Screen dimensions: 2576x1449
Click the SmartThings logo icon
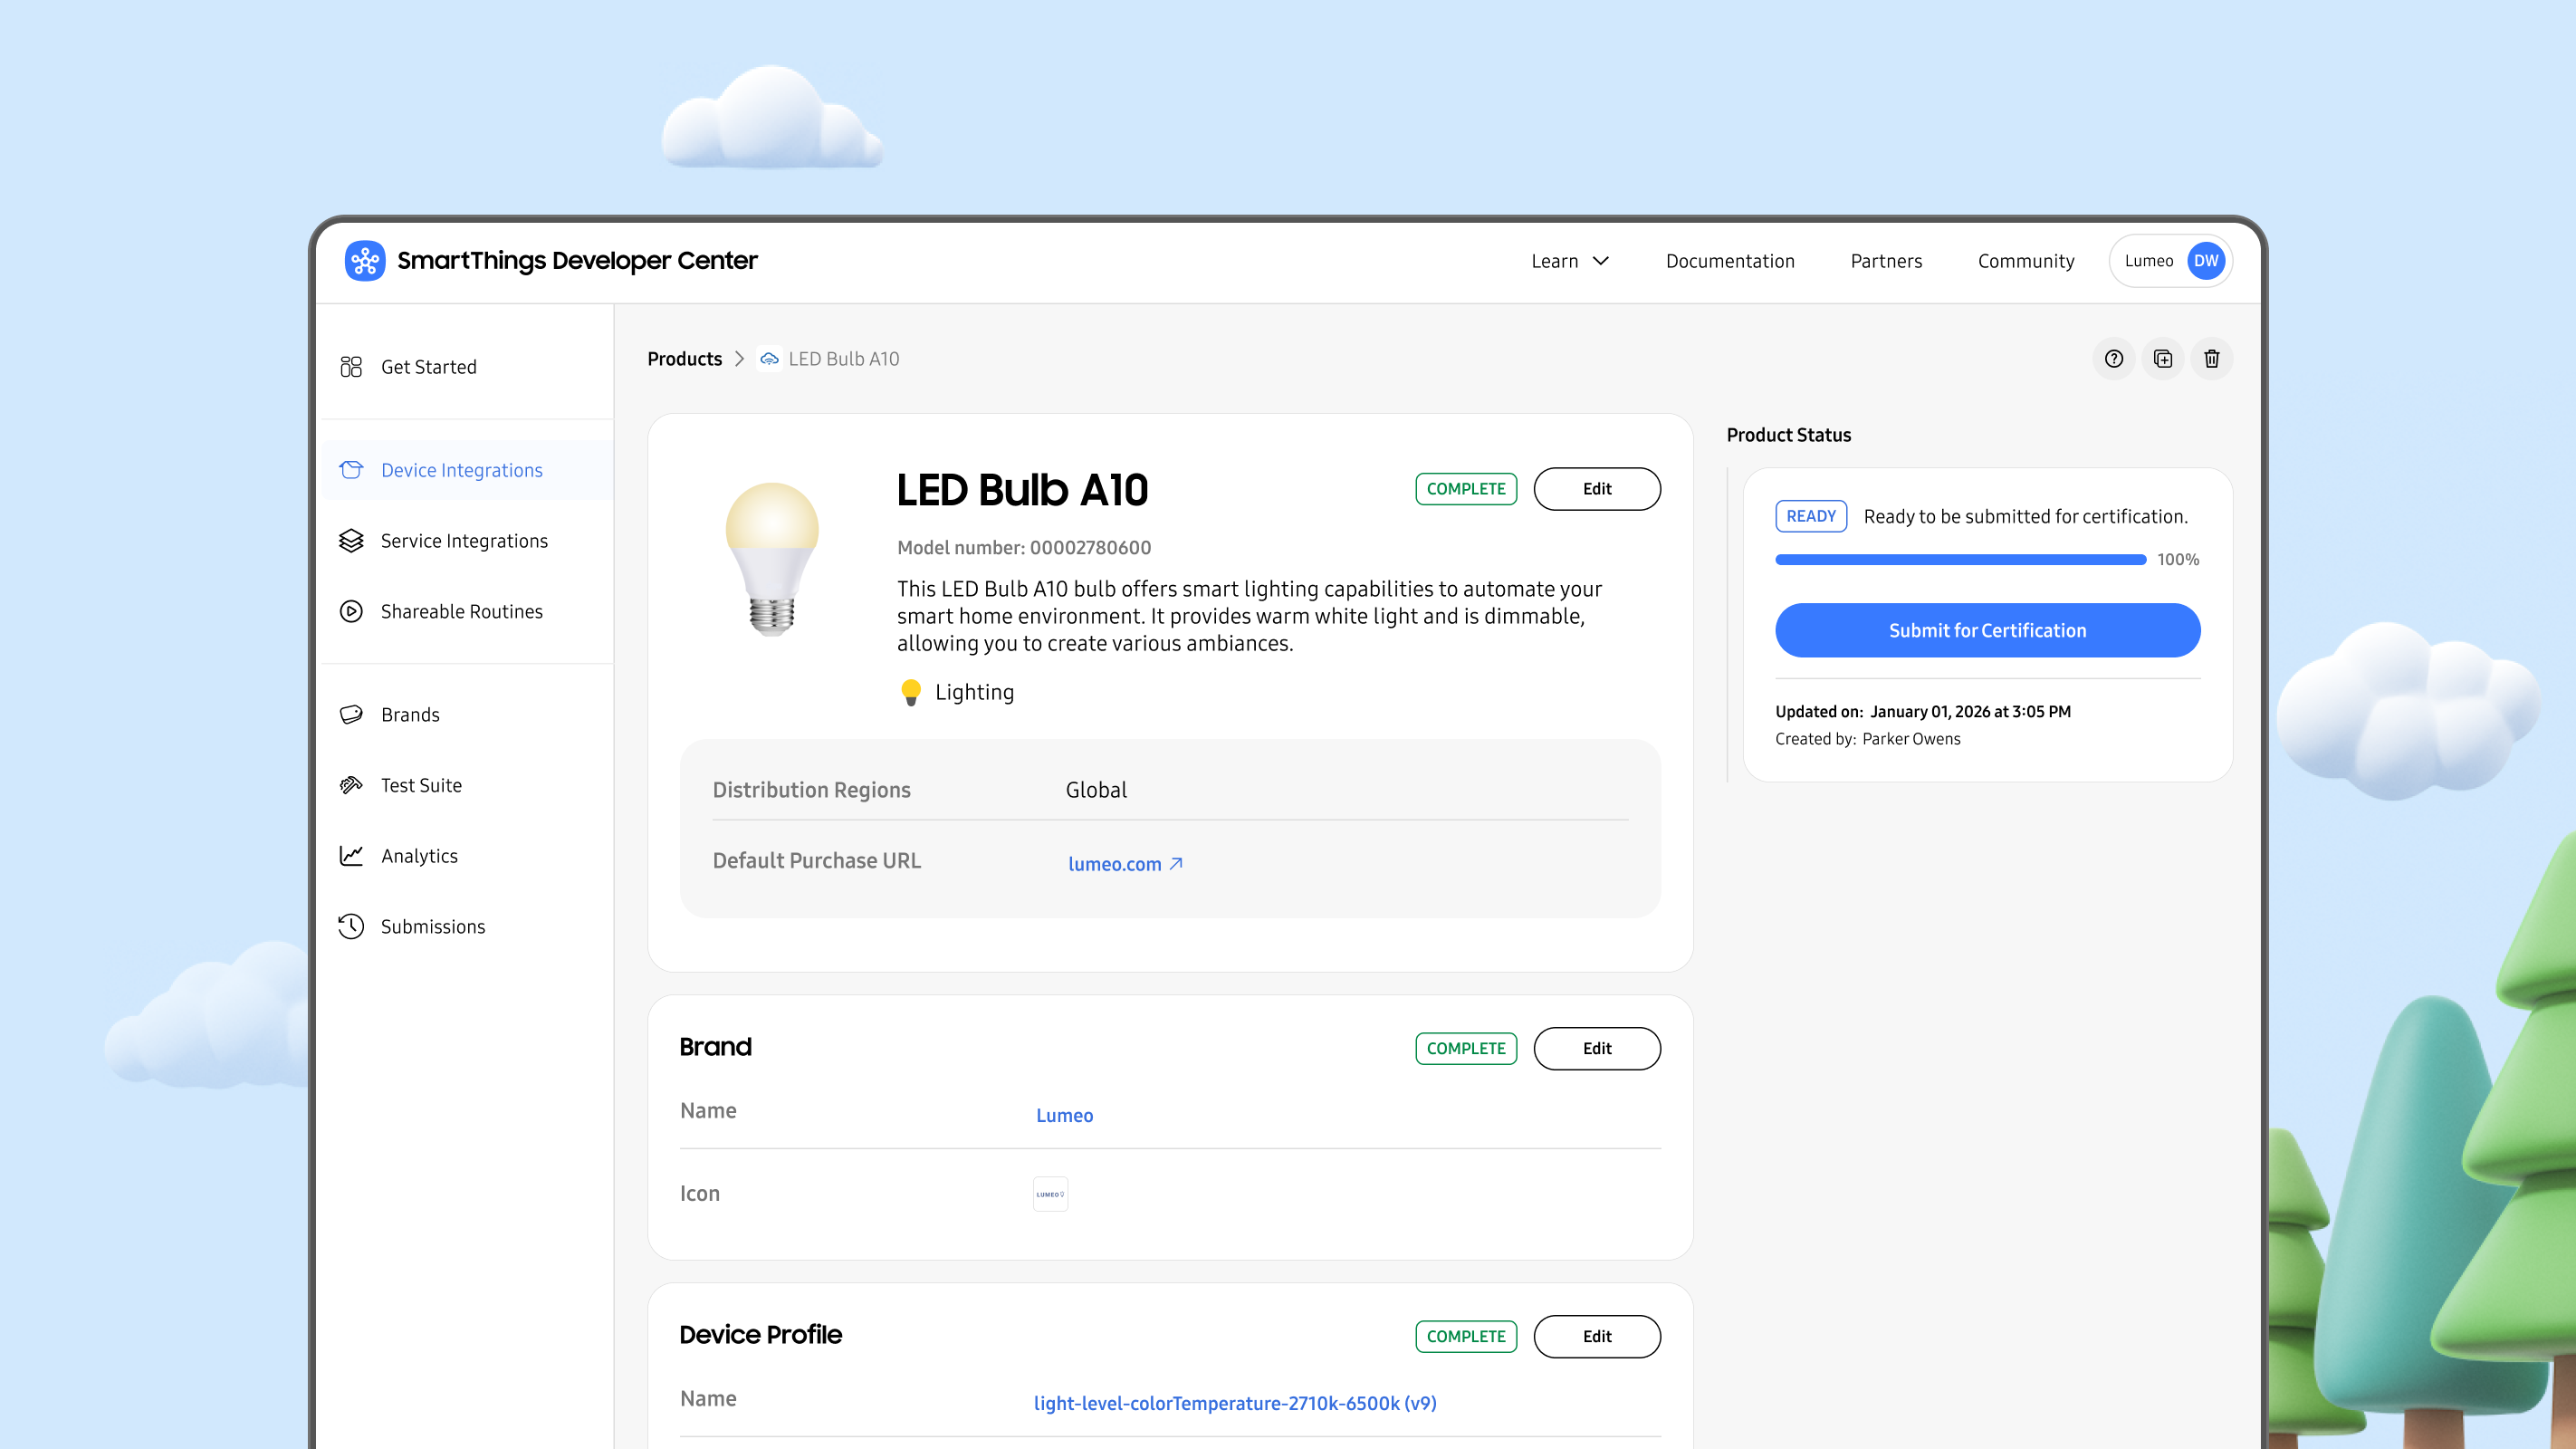pyautogui.click(x=364, y=261)
